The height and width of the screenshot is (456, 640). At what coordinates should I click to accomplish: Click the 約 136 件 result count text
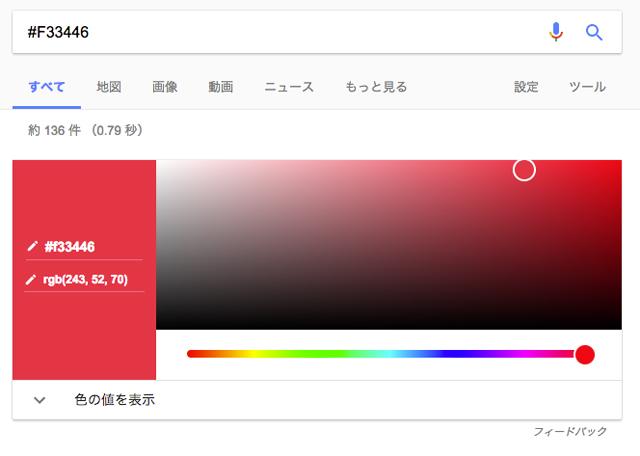pyautogui.click(x=85, y=130)
